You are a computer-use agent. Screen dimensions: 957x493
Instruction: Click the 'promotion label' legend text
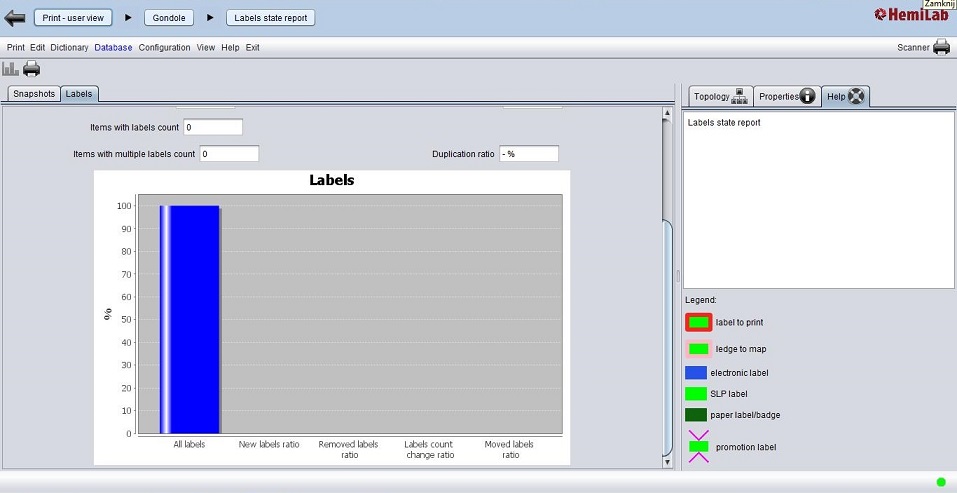coord(746,447)
